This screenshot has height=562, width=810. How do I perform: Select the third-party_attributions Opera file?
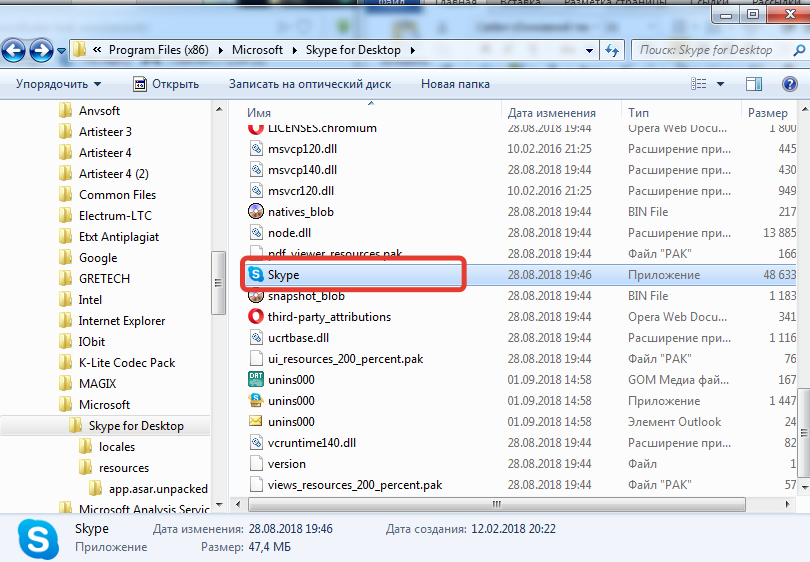coord(329,317)
